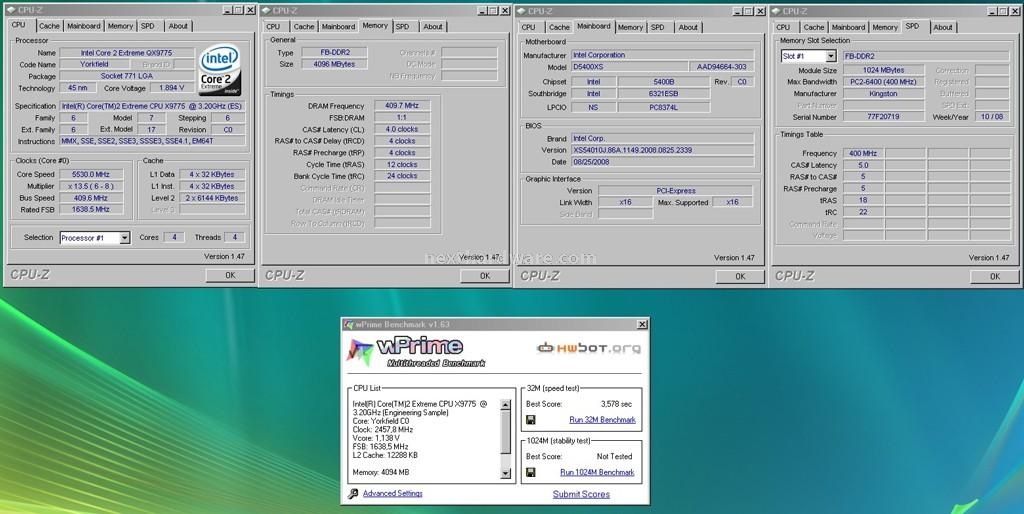Image resolution: width=1024 pixels, height=514 pixels.
Task: Click the Kingston manufacturer field
Action: pos(883,94)
